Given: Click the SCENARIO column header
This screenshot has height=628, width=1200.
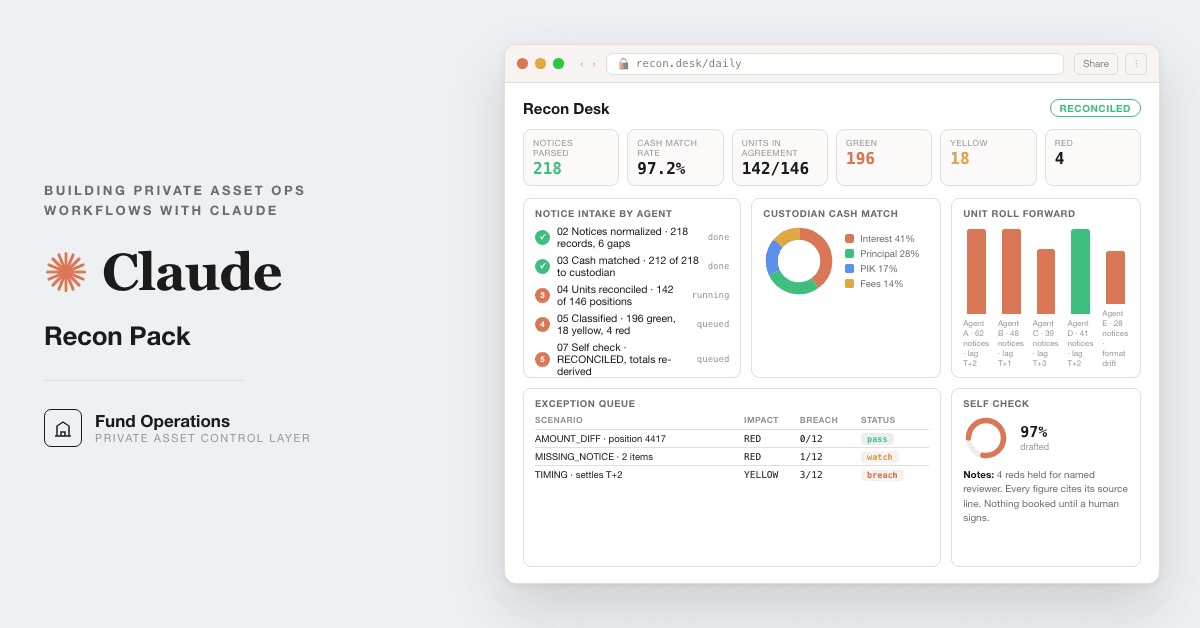Looking at the screenshot, I should click(x=559, y=420).
